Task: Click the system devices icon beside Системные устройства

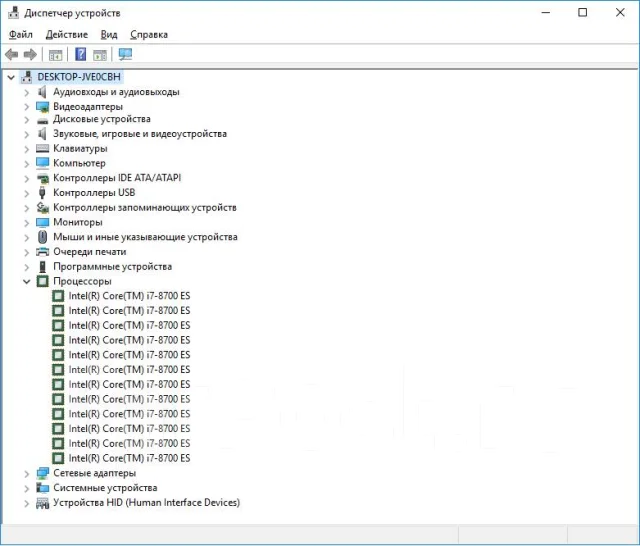Action: point(42,488)
